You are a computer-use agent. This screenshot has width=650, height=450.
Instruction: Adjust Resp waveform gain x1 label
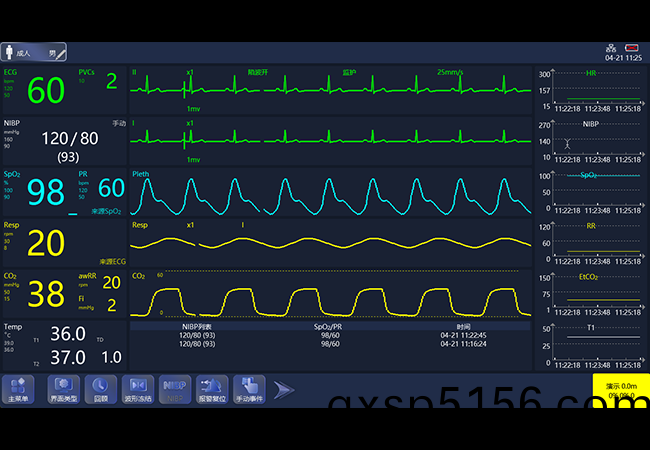(190, 225)
